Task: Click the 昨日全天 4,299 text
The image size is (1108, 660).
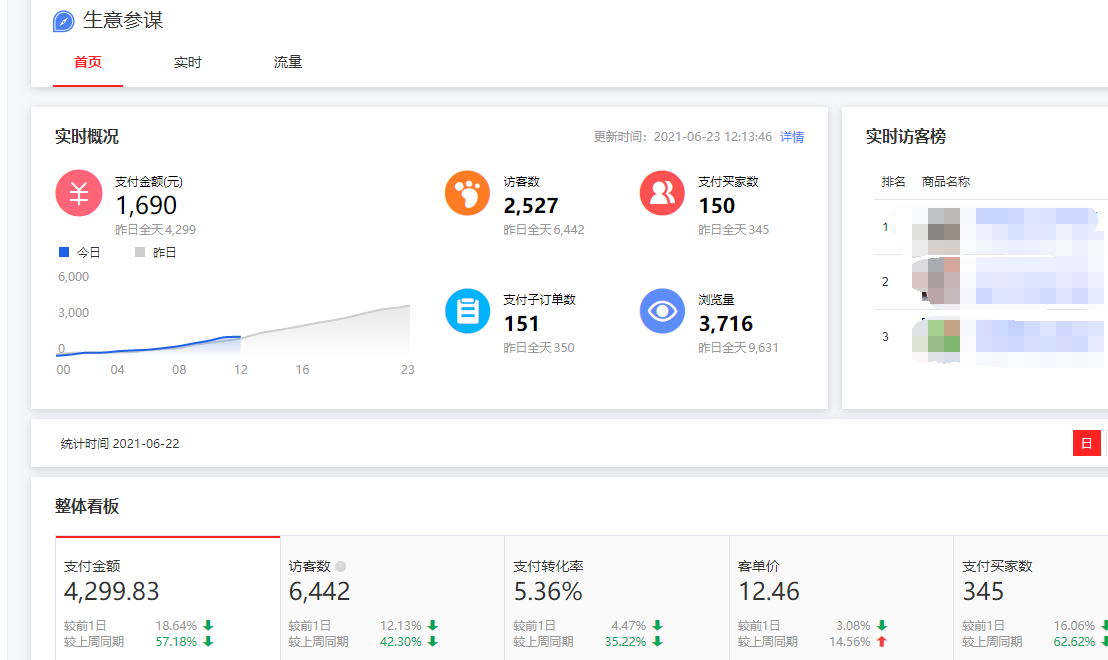Action: pos(155,230)
